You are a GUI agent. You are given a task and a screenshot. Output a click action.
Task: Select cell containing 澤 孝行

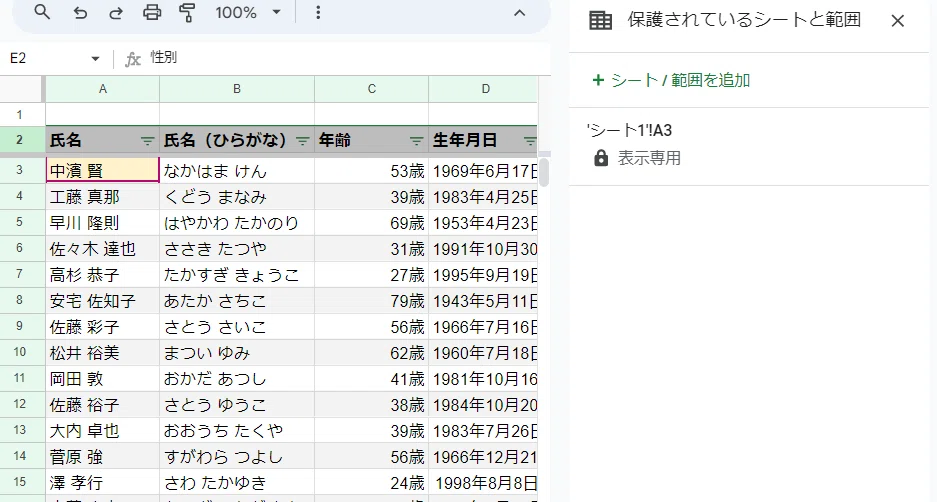tap(103, 483)
